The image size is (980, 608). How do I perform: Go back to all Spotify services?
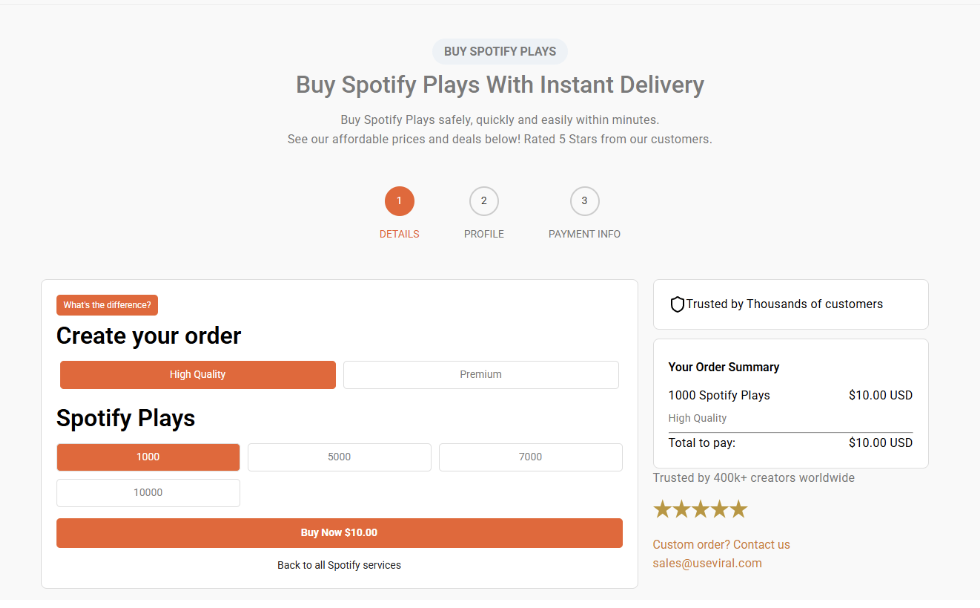tap(339, 565)
